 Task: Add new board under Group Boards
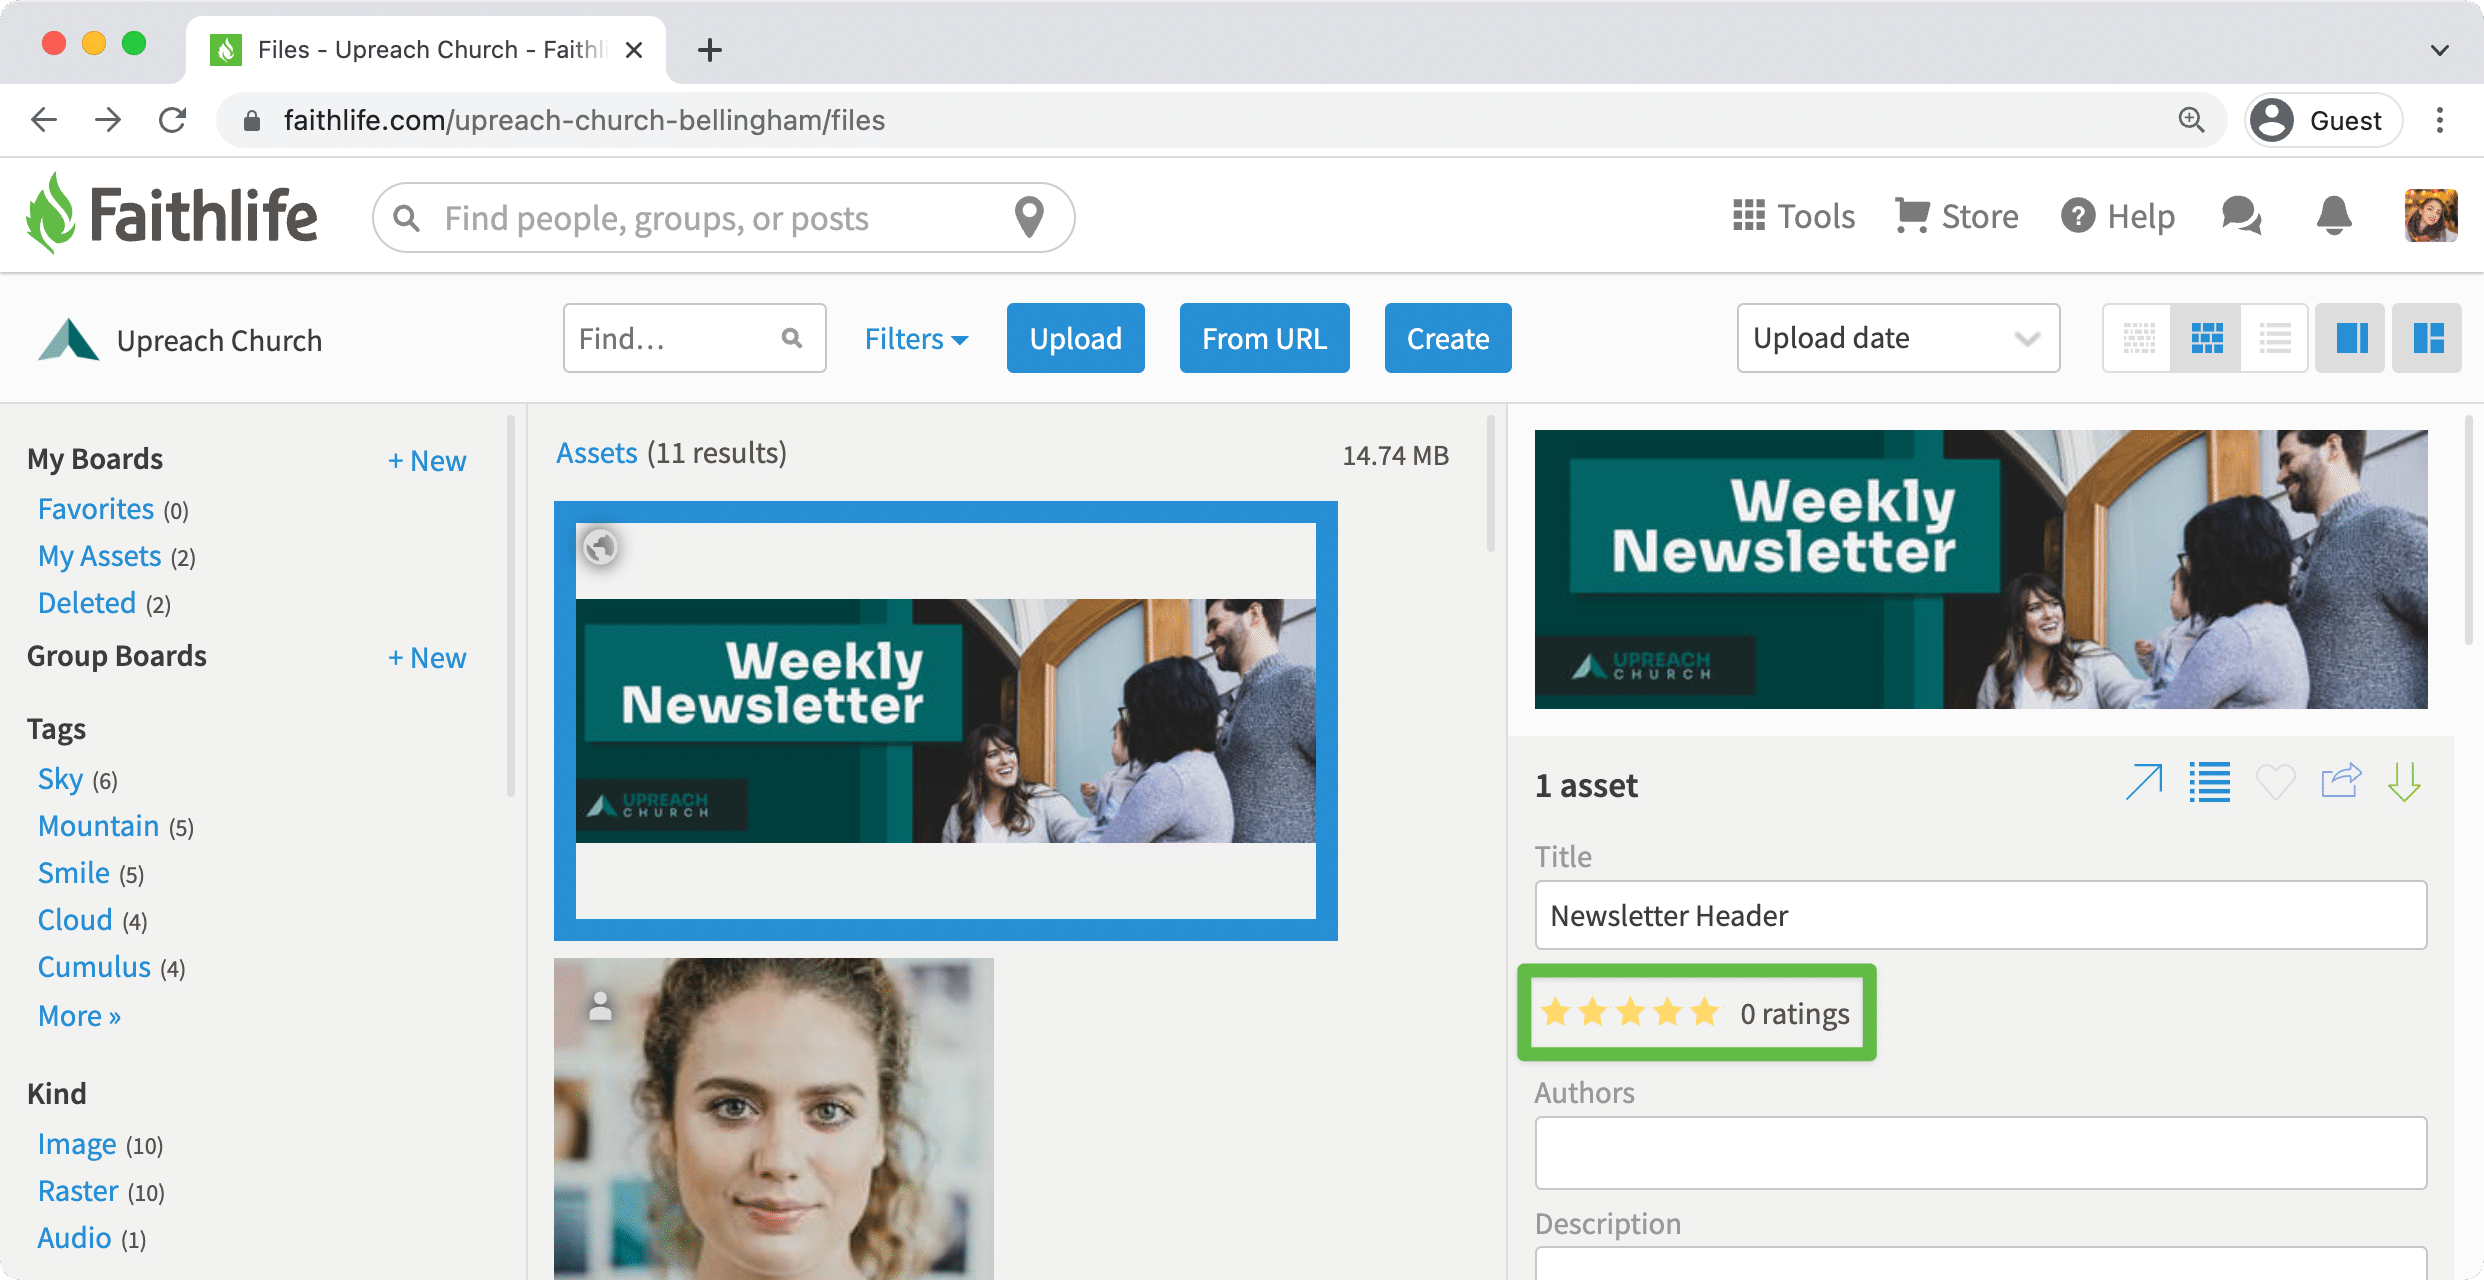[x=427, y=657]
